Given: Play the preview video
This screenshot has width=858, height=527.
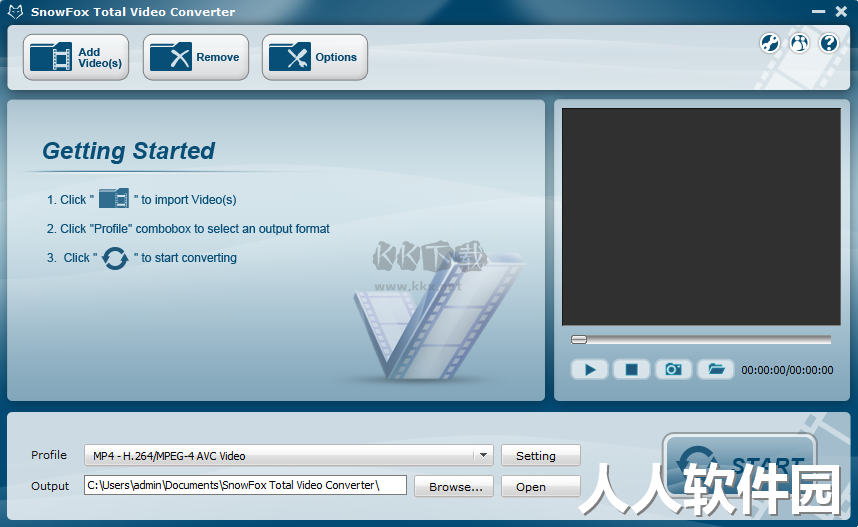Looking at the screenshot, I should coord(589,370).
